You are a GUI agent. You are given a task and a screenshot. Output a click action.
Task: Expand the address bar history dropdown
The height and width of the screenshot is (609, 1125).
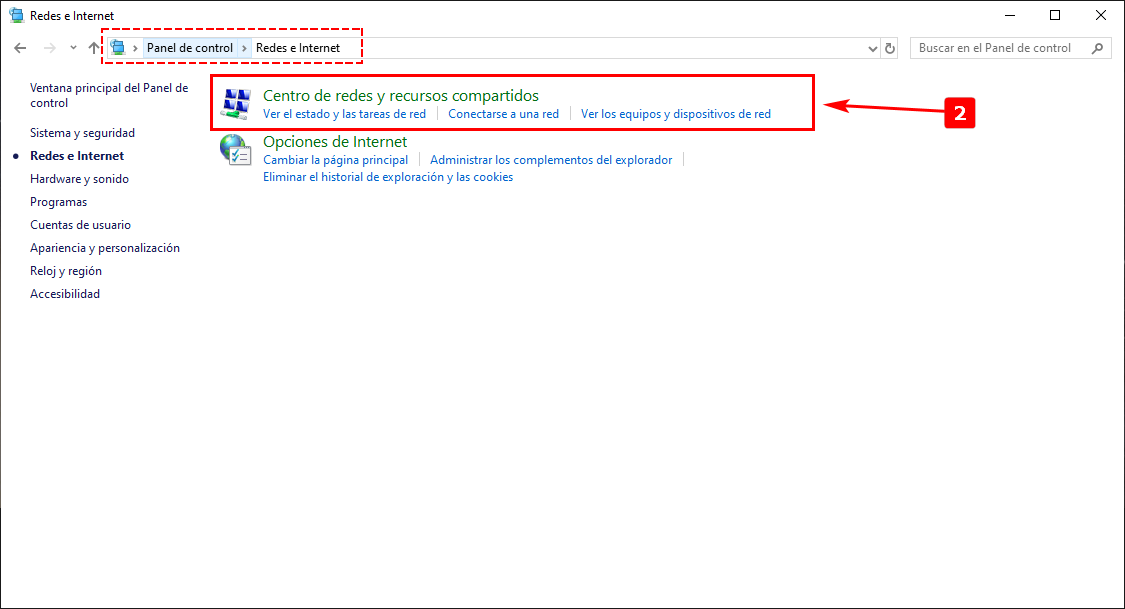(x=873, y=48)
